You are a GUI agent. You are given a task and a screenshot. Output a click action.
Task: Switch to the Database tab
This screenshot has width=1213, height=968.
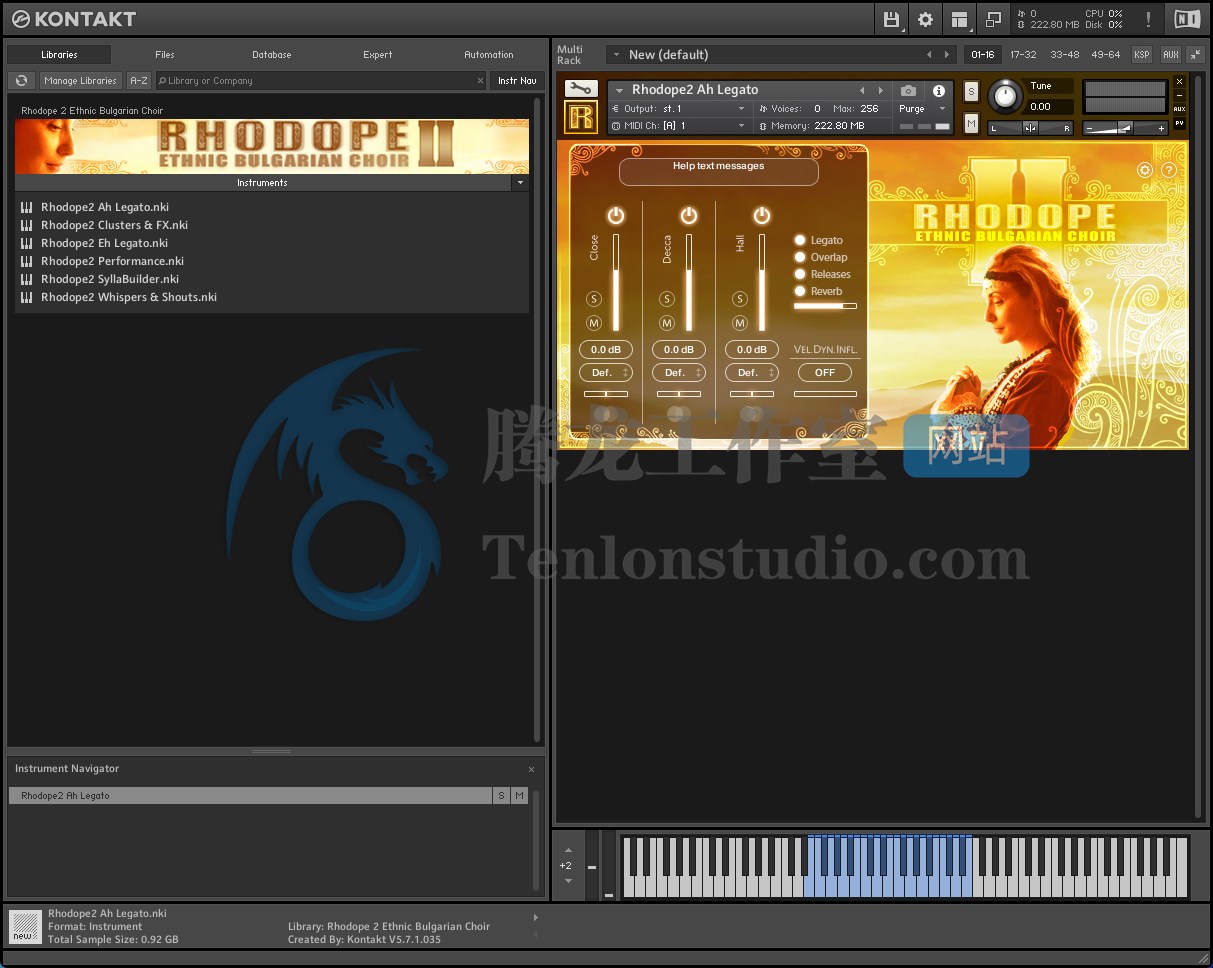tap(272, 55)
